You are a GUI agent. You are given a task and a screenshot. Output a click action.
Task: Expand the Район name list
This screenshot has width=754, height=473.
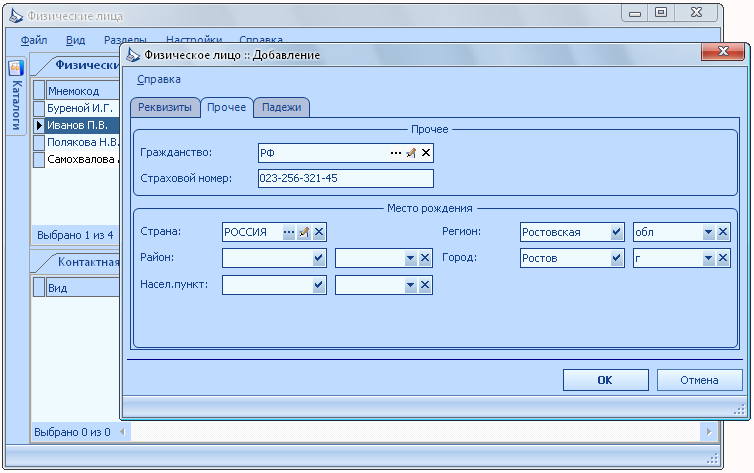[318, 258]
